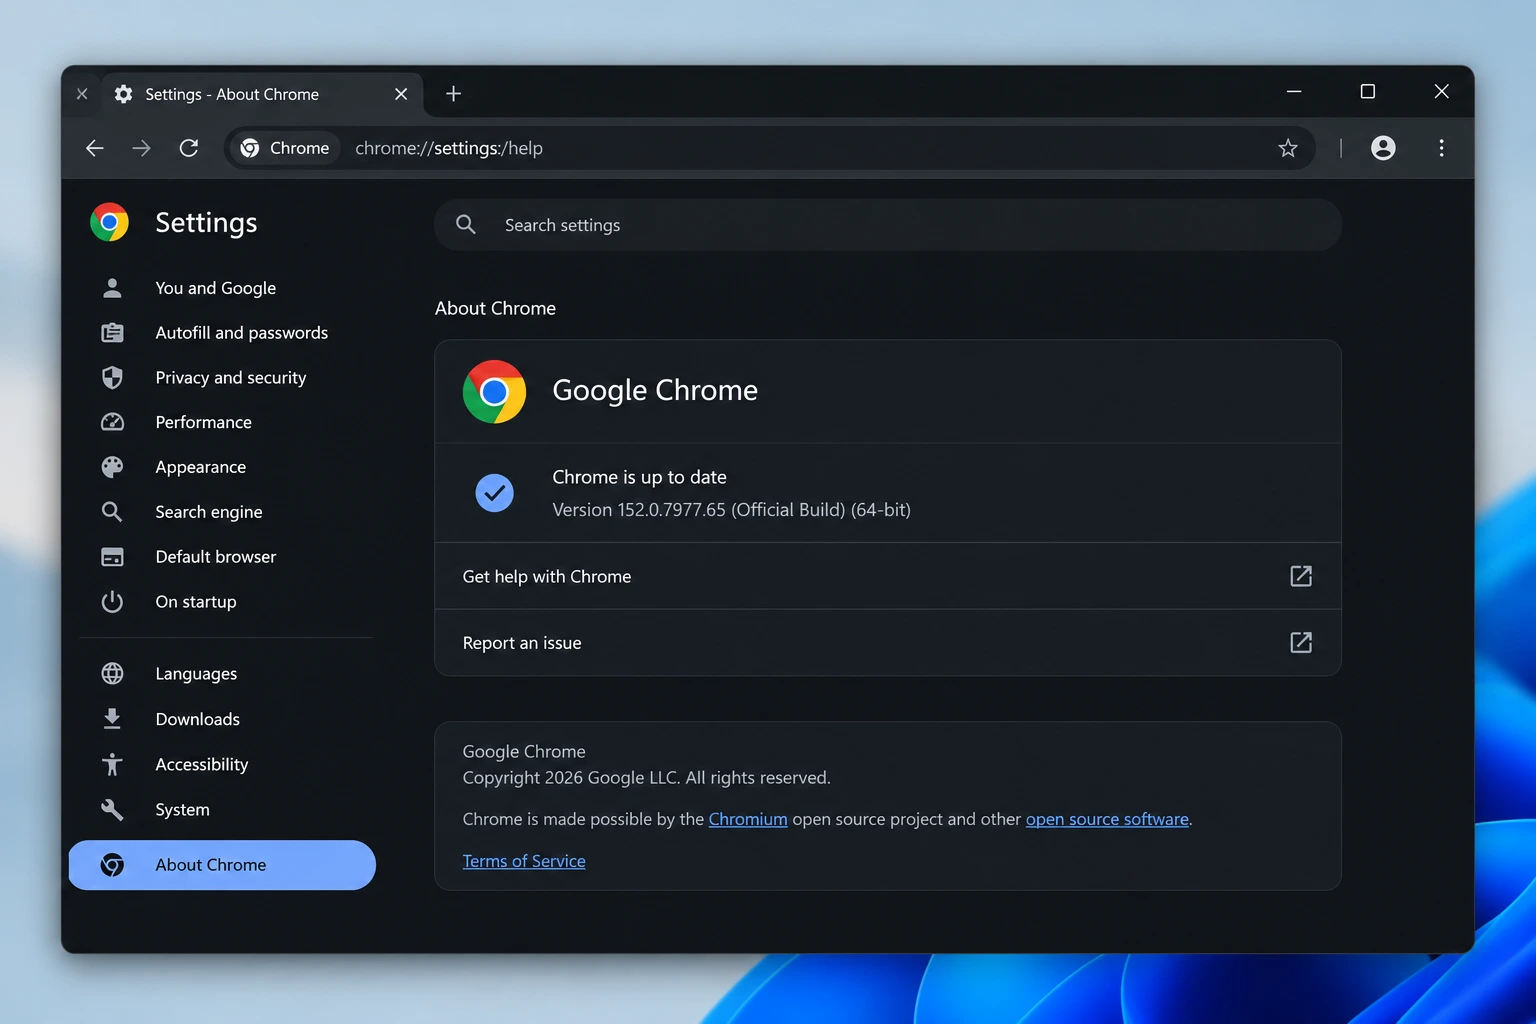
Task: Click the external link icon for Get help
Action: coord(1301,576)
